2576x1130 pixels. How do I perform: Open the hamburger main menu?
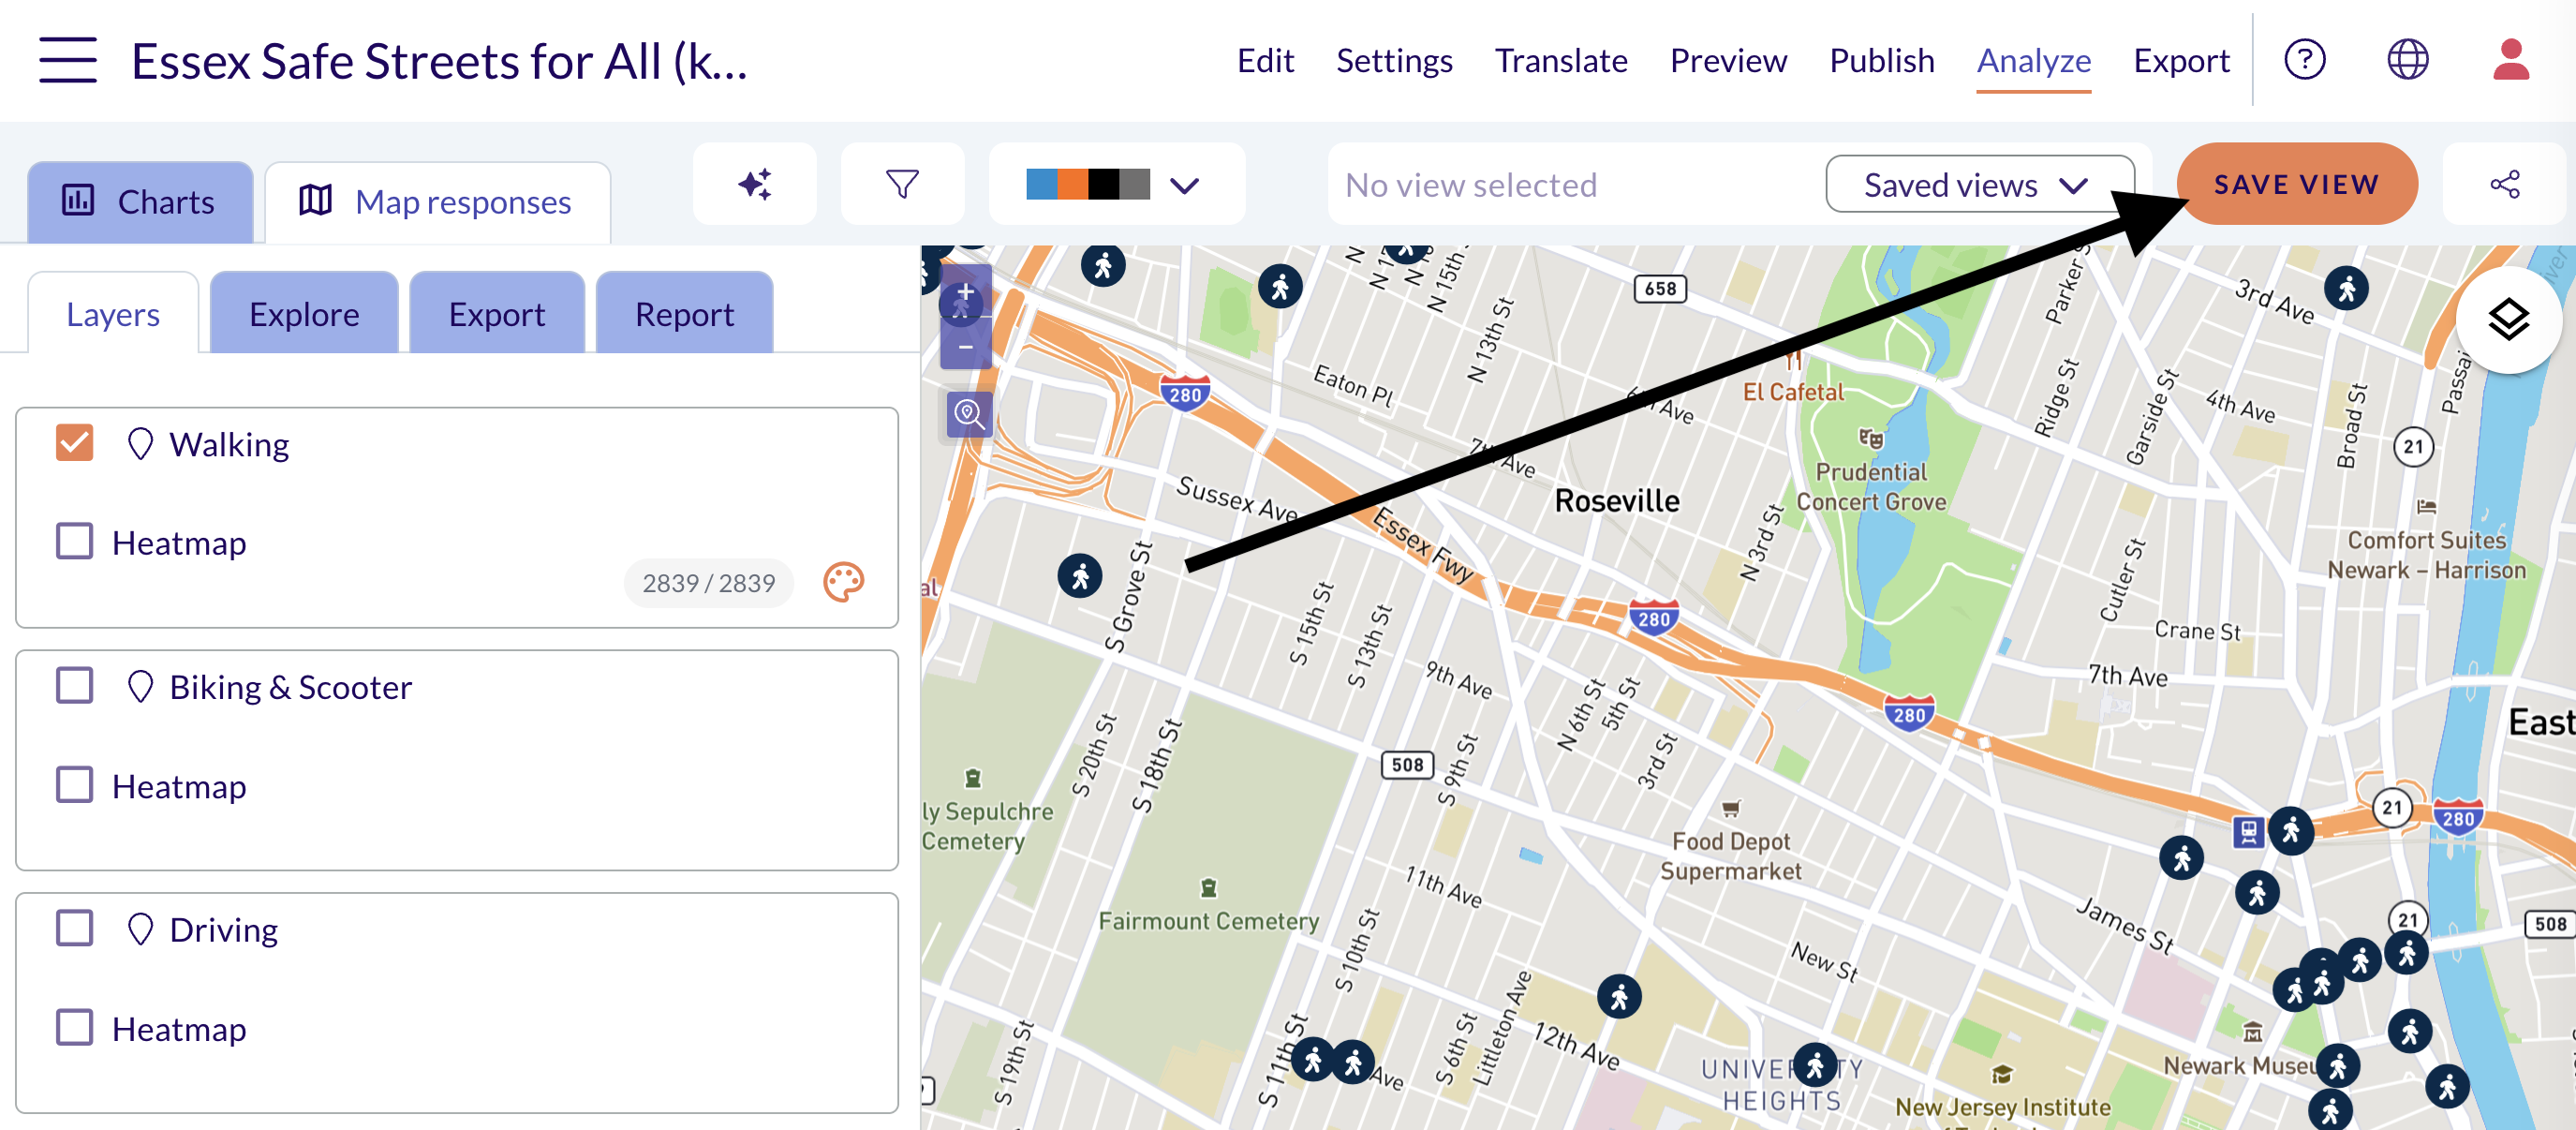pos(68,60)
